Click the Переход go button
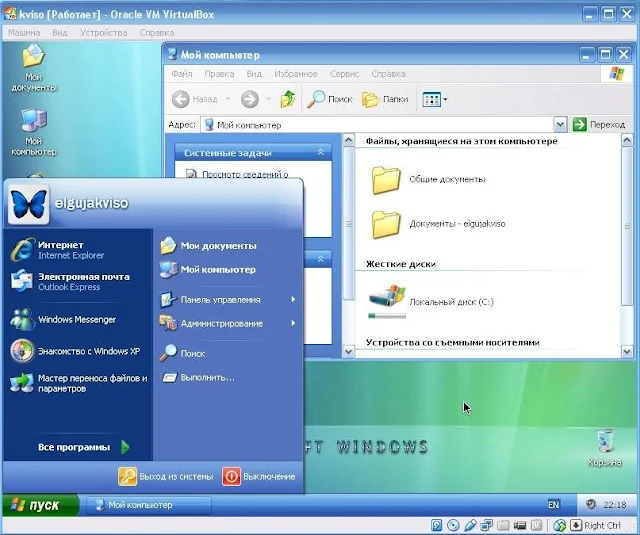This screenshot has width=640, height=535. point(599,125)
